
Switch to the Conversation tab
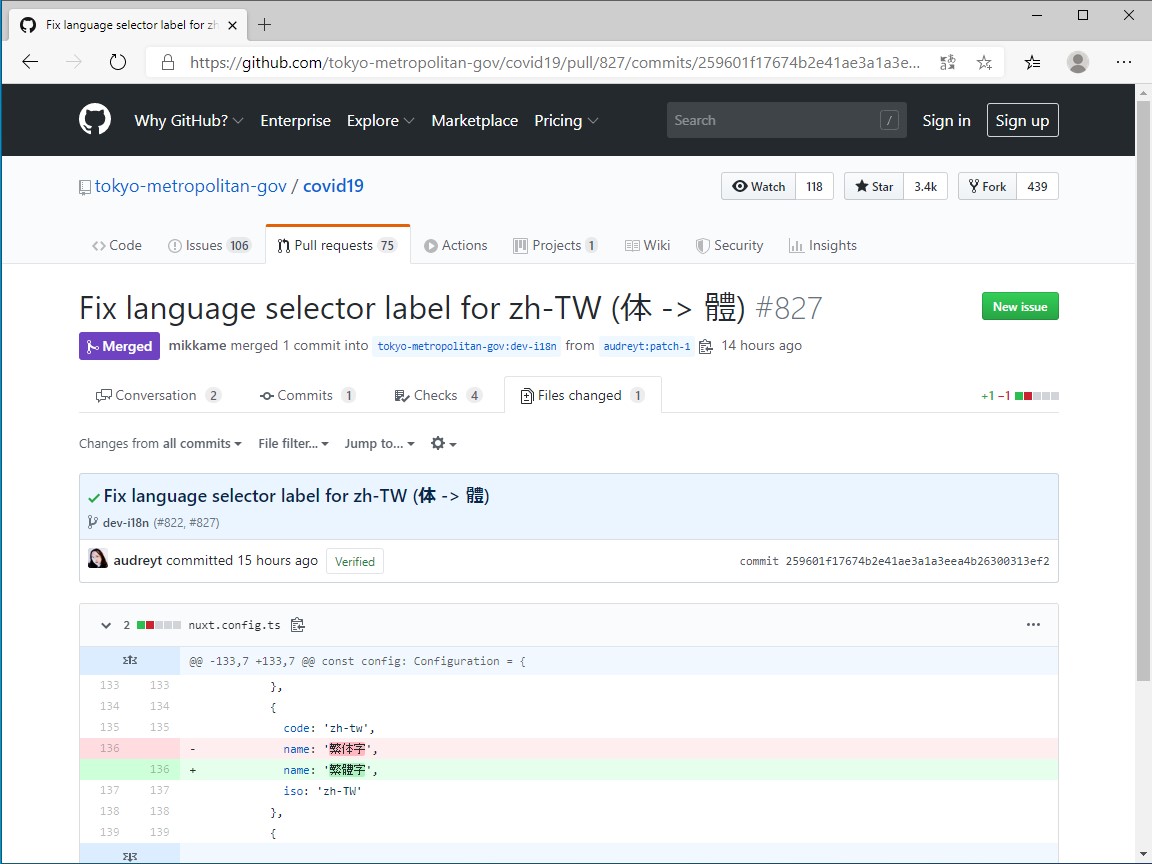pos(156,395)
